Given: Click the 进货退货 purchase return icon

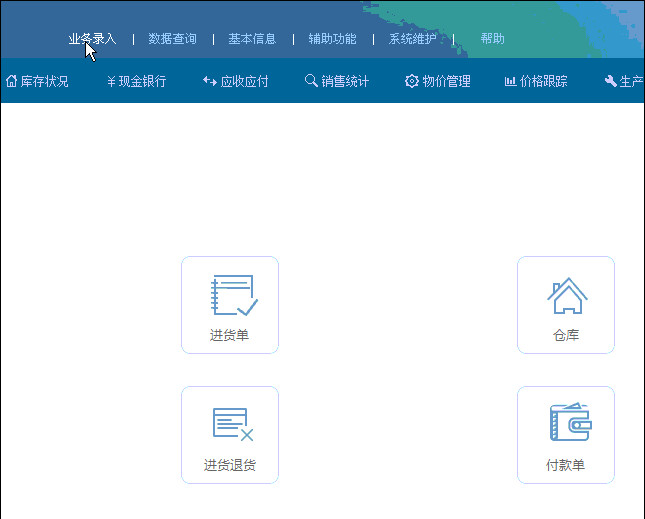Looking at the screenshot, I should point(233,424).
